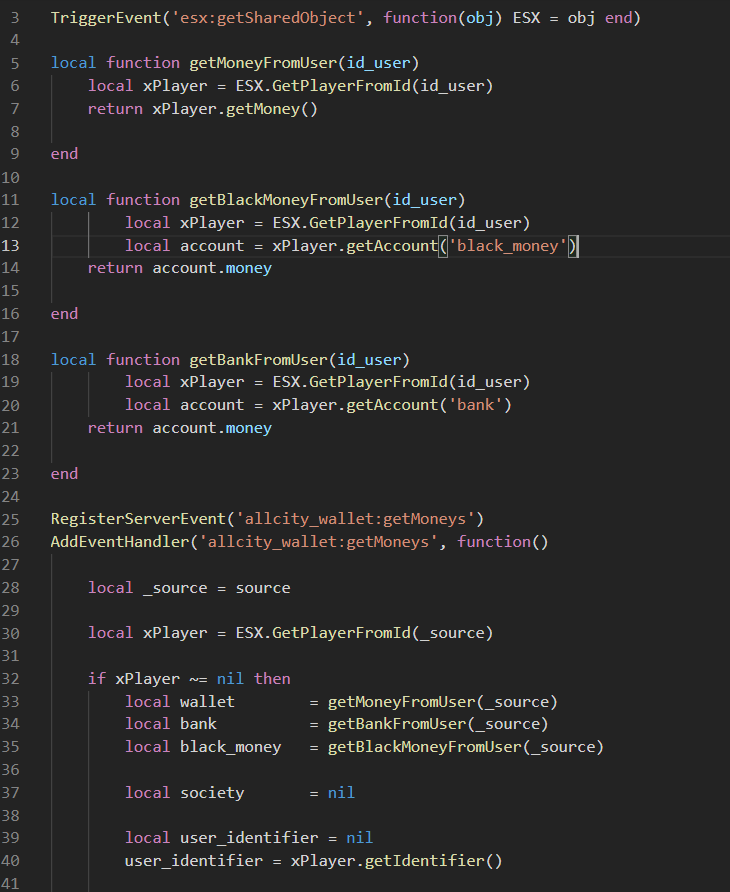Click line number 18 in the gutter
Screen dimensions: 730x892
tap(10, 360)
